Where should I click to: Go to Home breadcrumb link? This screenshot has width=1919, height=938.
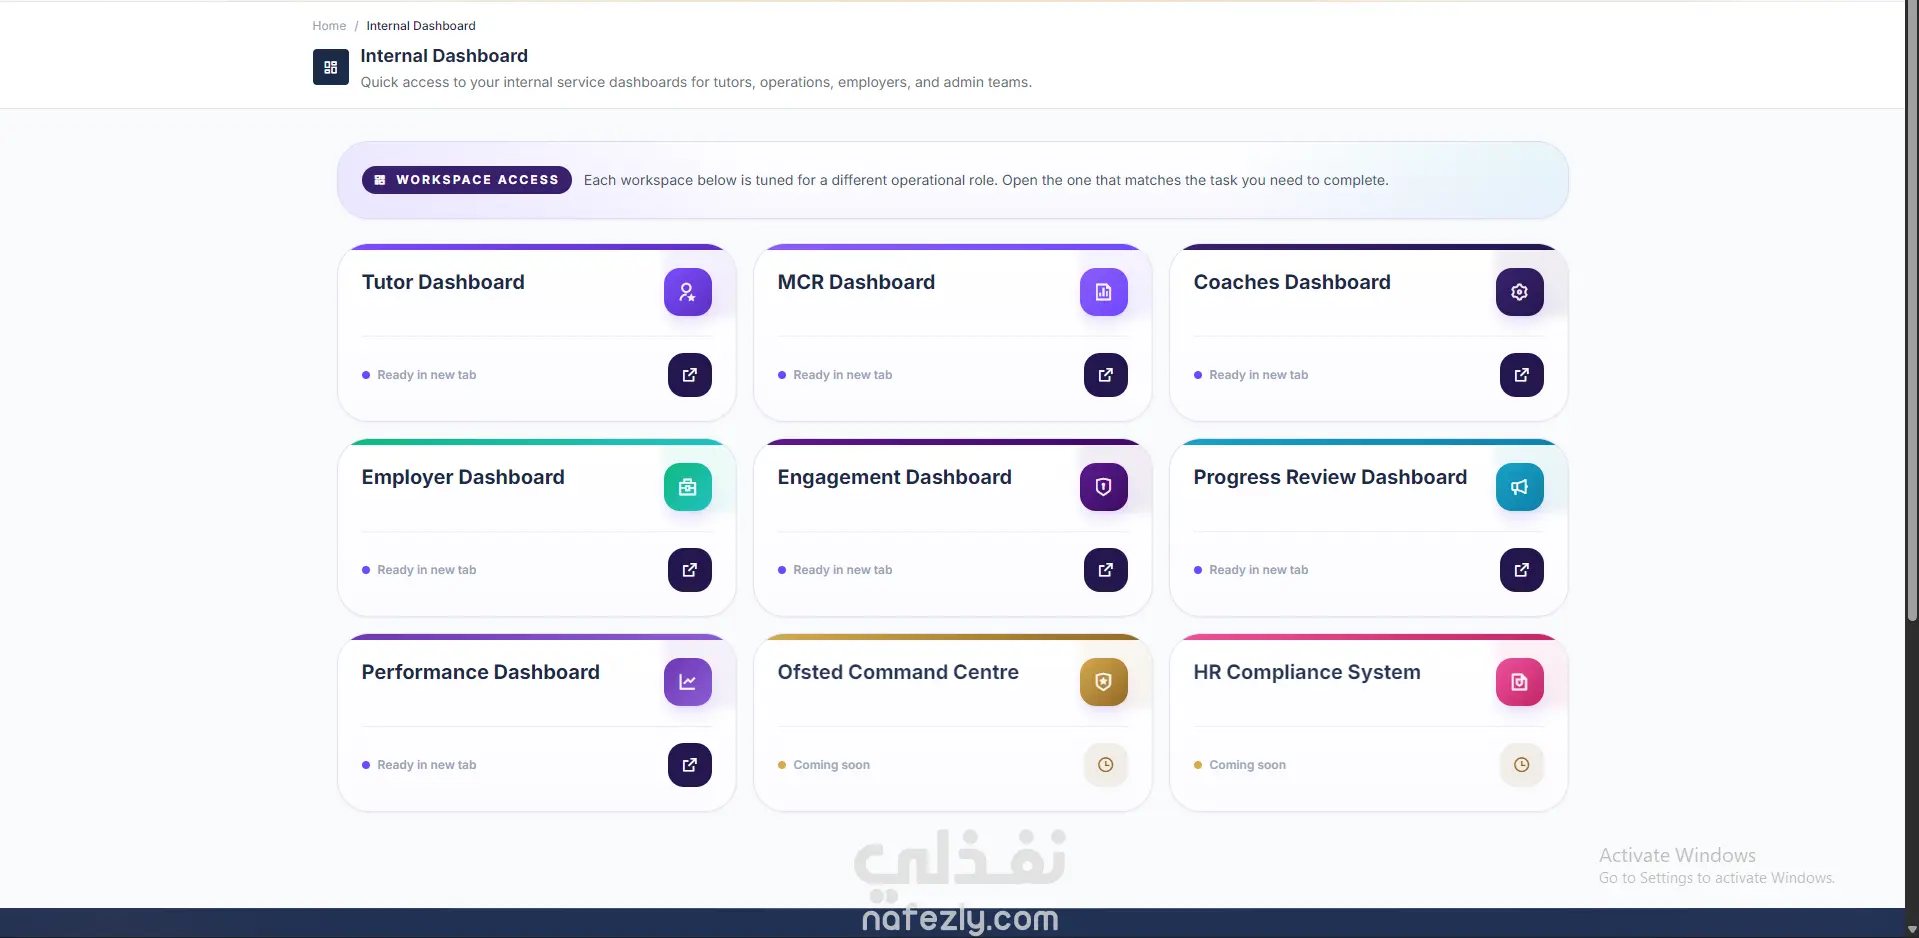pyautogui.click(x=329, y=26)
